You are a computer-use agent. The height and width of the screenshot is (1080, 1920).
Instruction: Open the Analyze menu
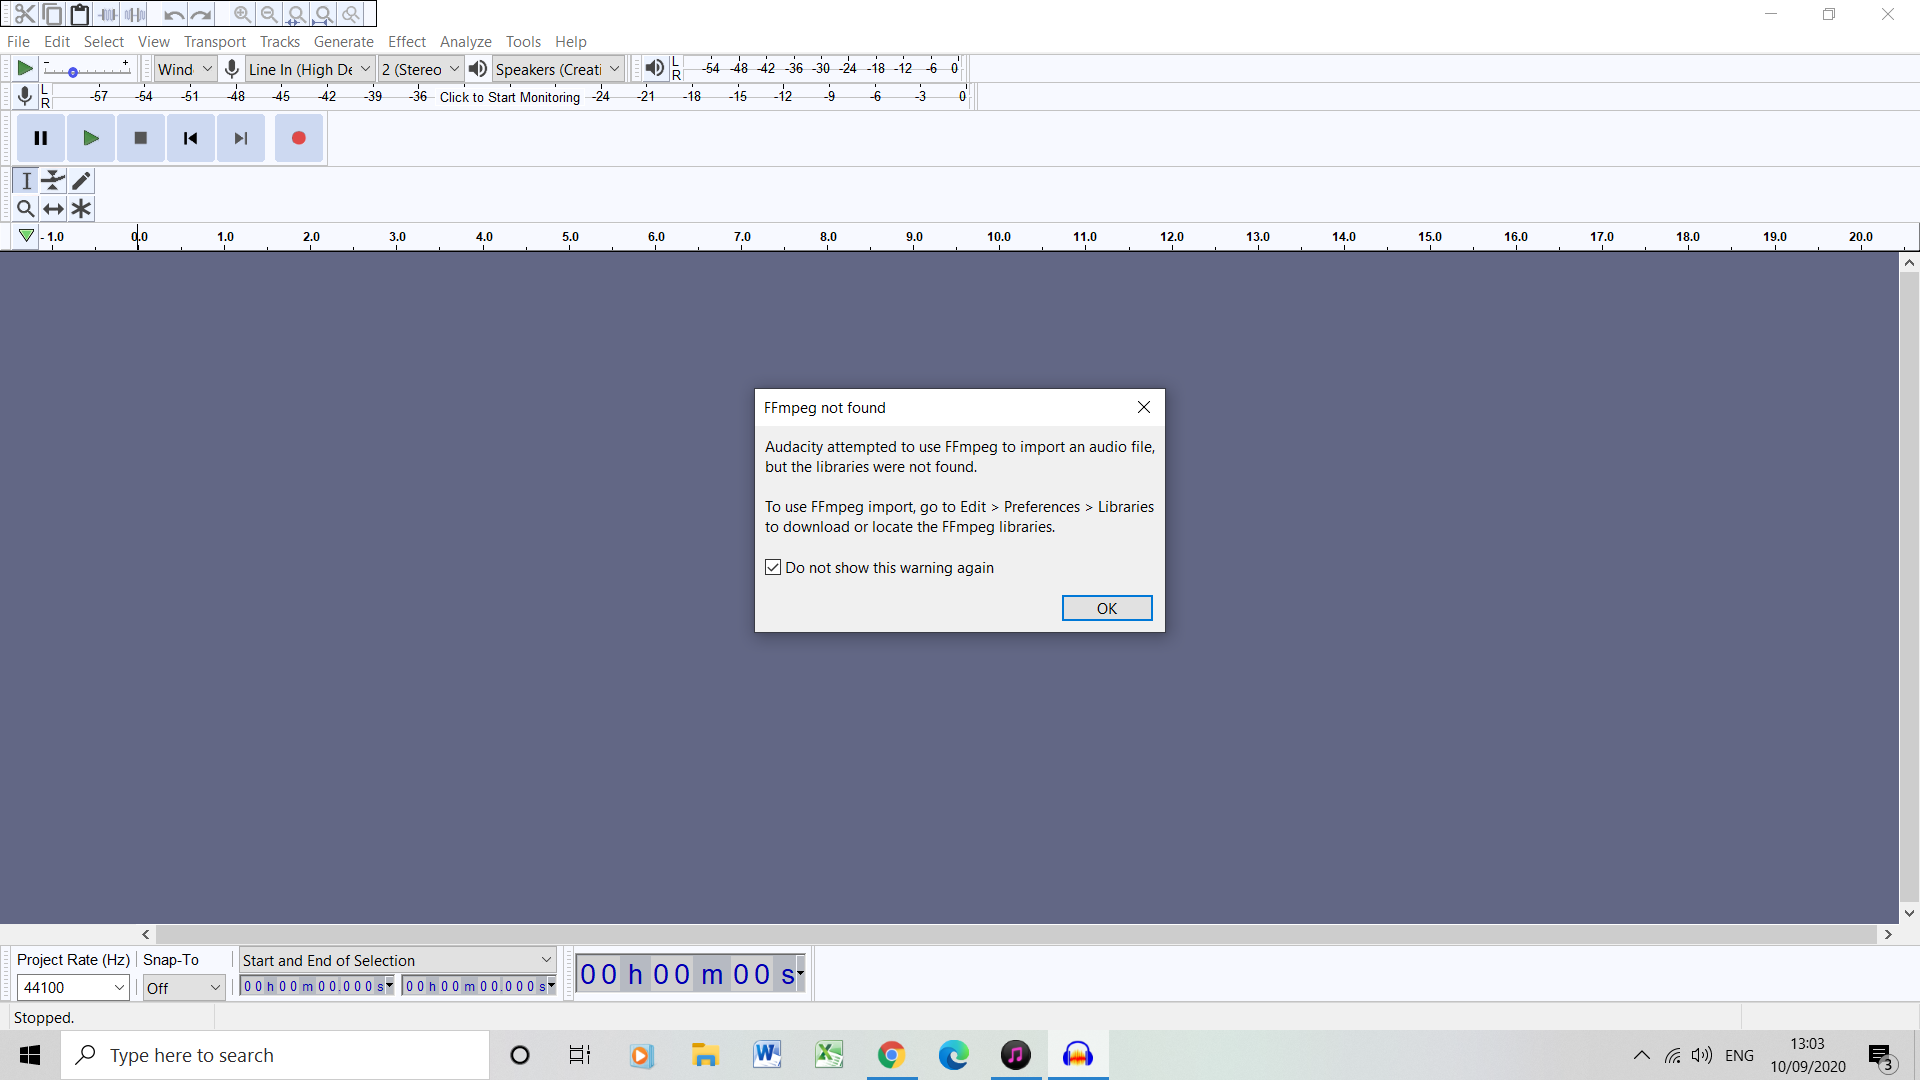click(466, 41)
